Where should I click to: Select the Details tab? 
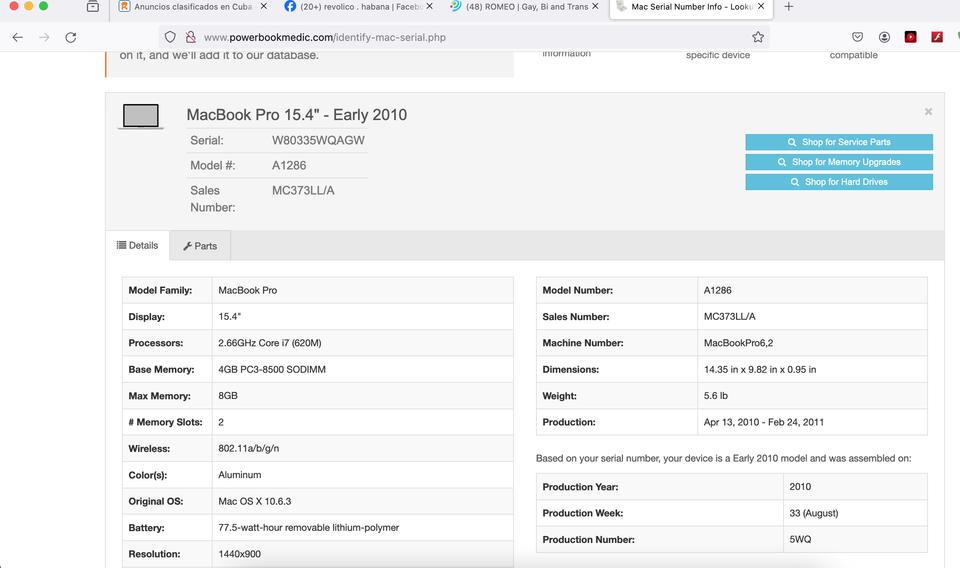click(137, 245)
